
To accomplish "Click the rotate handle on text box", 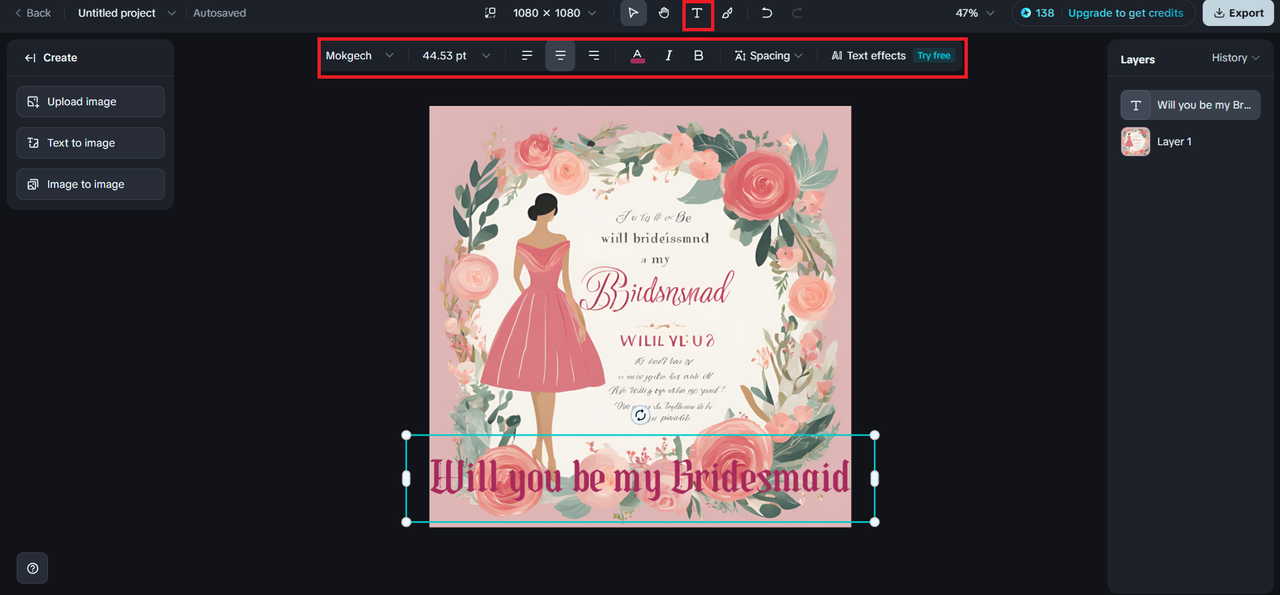I will point(641,415).
